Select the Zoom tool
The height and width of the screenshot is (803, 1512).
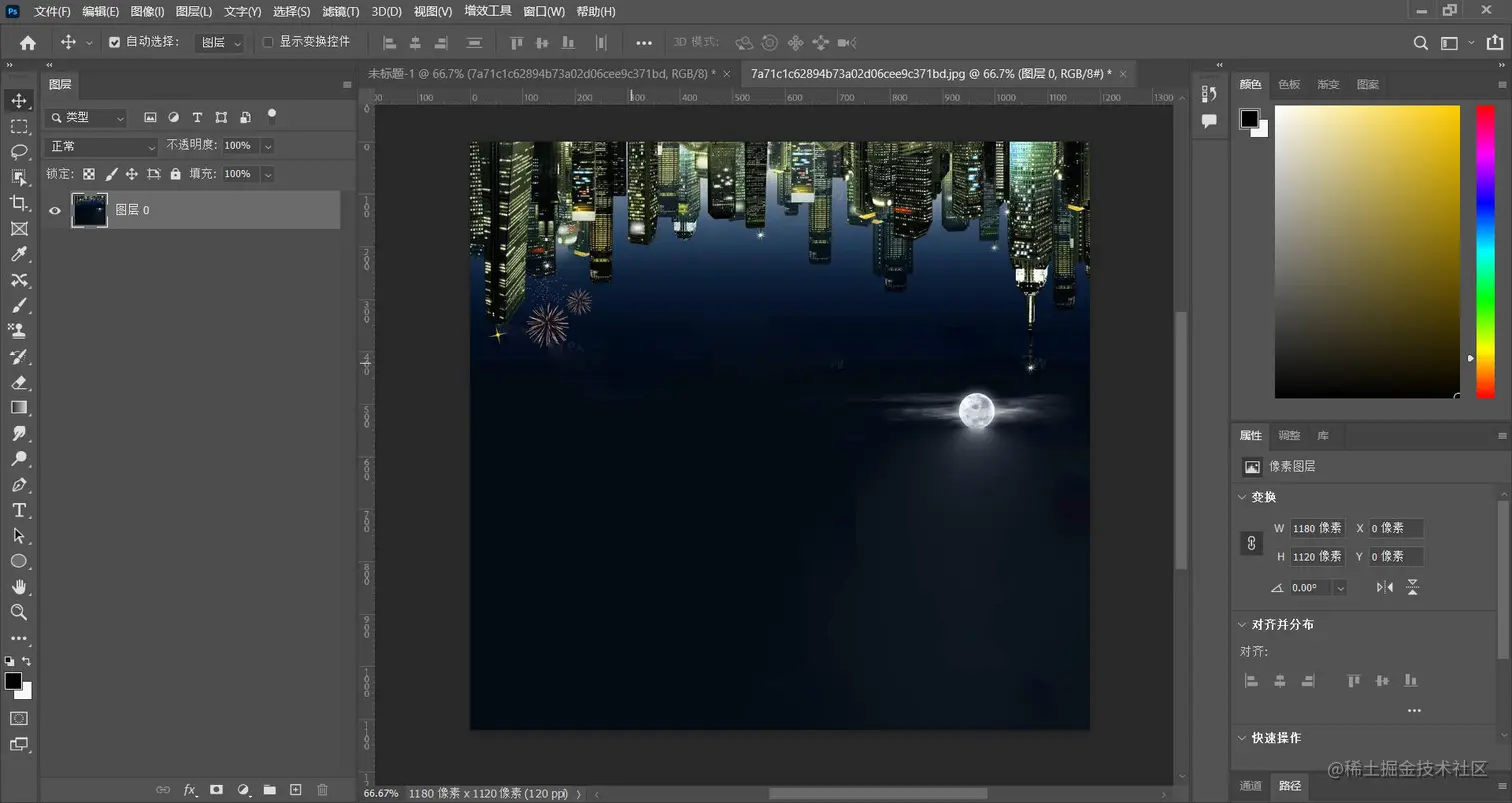(20, 611)
